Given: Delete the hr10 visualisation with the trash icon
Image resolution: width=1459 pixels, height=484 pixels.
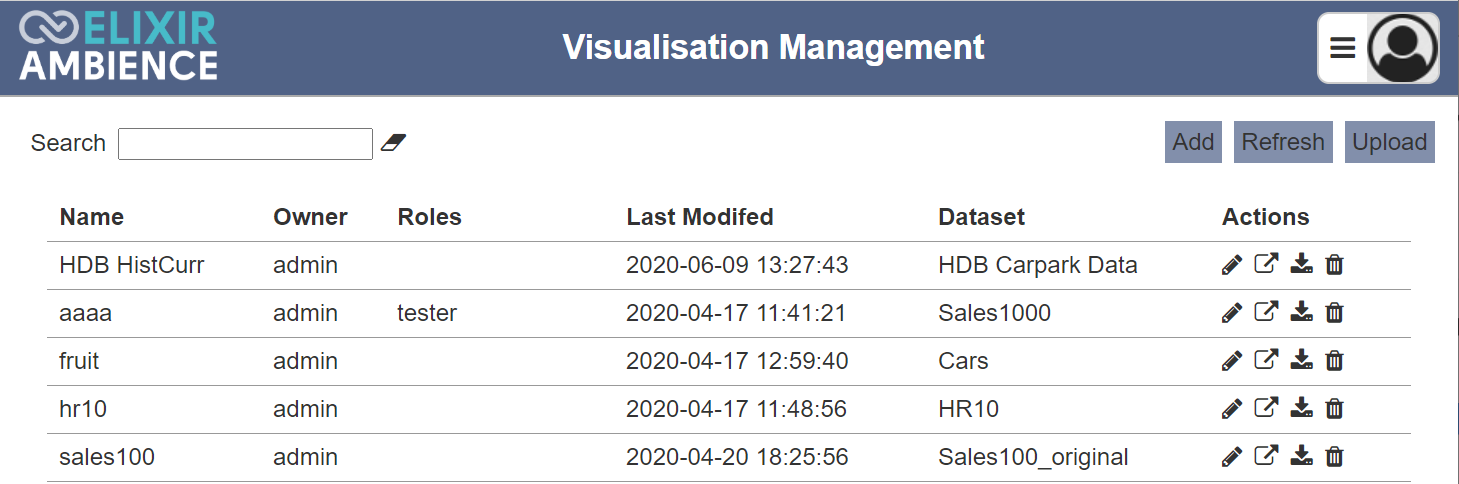Looking at the screenshot, I should 1334,409.
